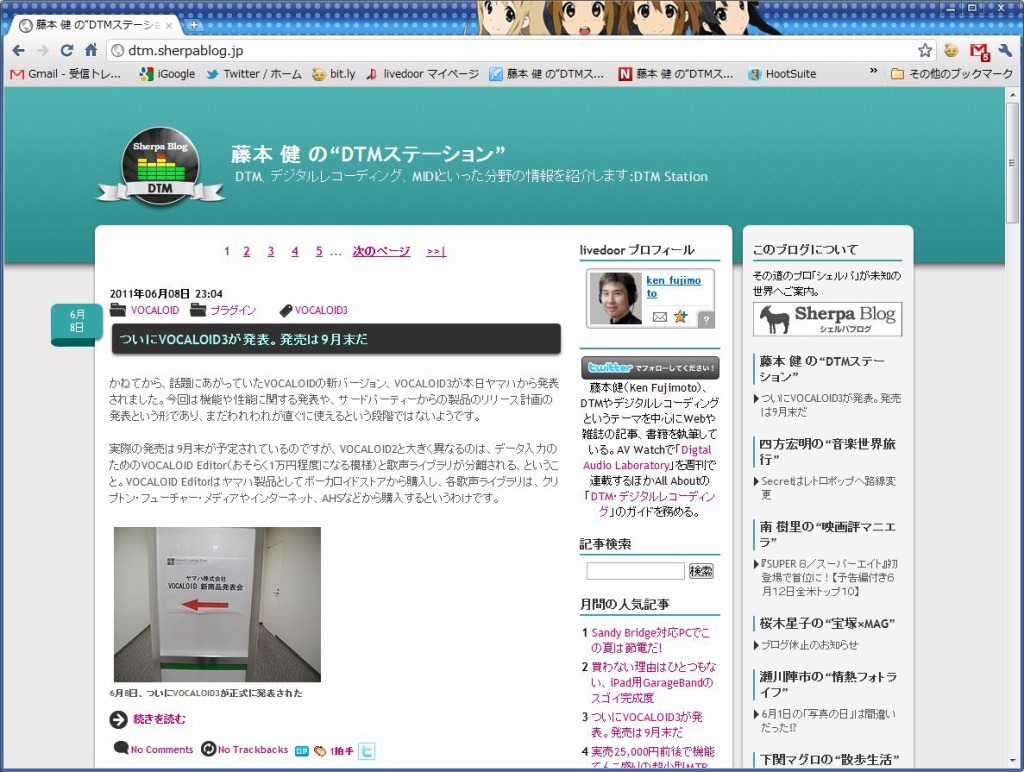1024x772 pixels.
Task: Click the envelope mail icon in profile
Action: [660, 317]
